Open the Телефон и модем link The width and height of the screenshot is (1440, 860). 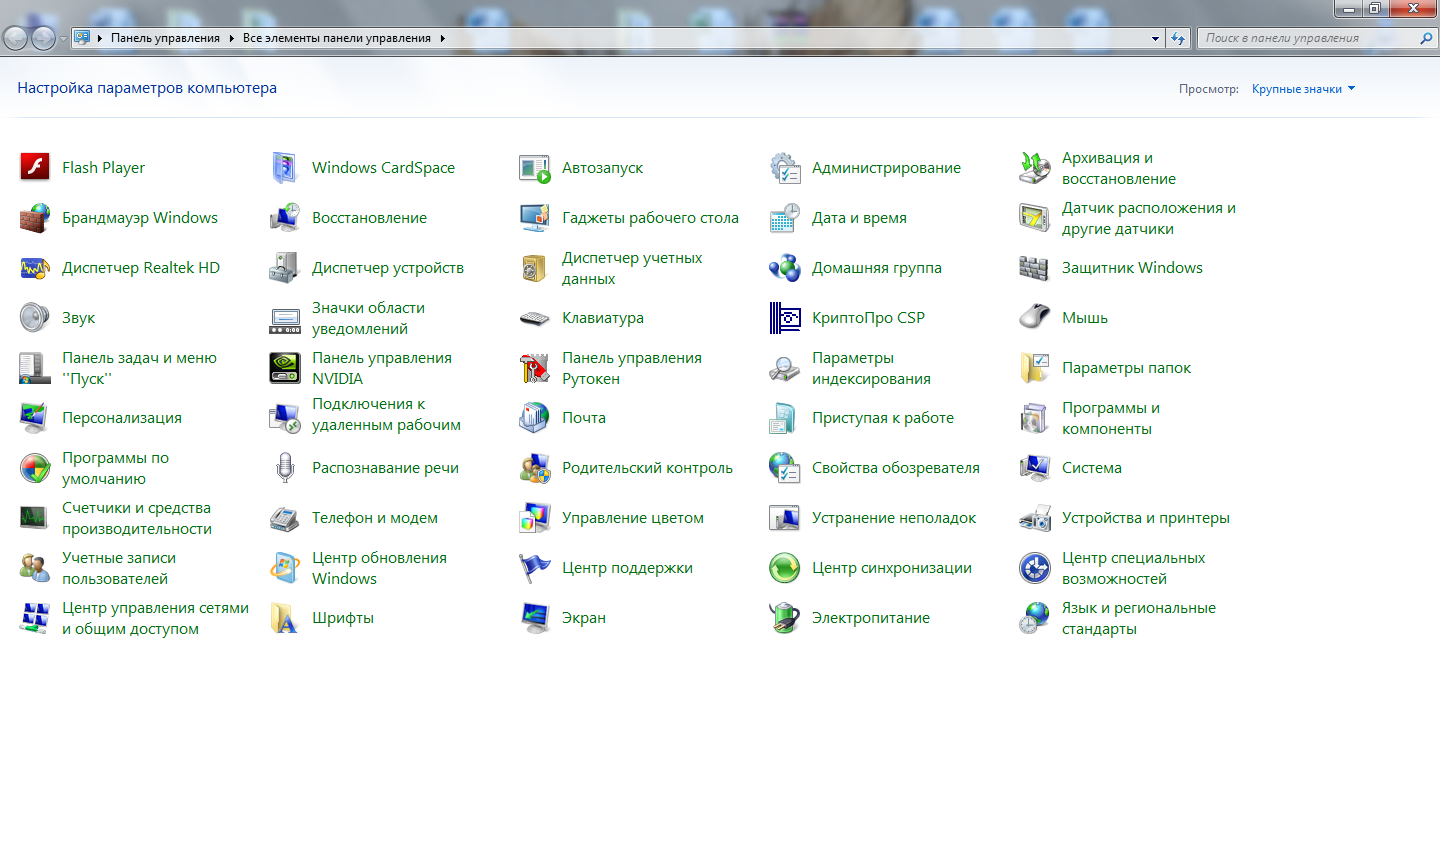pyautogui.click(x=375, y=518)
